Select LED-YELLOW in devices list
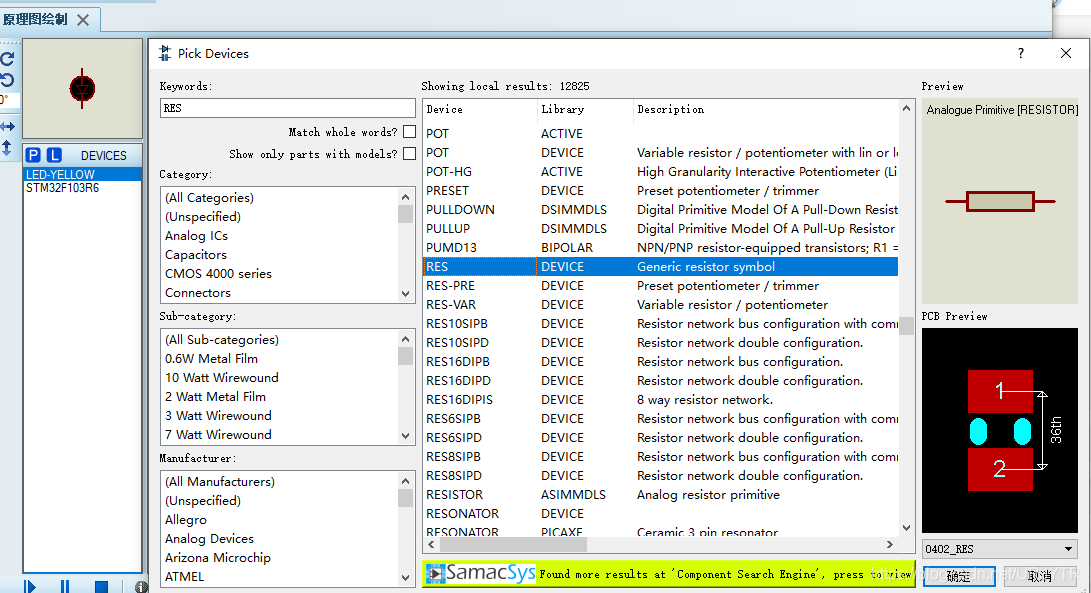This screenshot has width=1091, height=593. (82, 174)
